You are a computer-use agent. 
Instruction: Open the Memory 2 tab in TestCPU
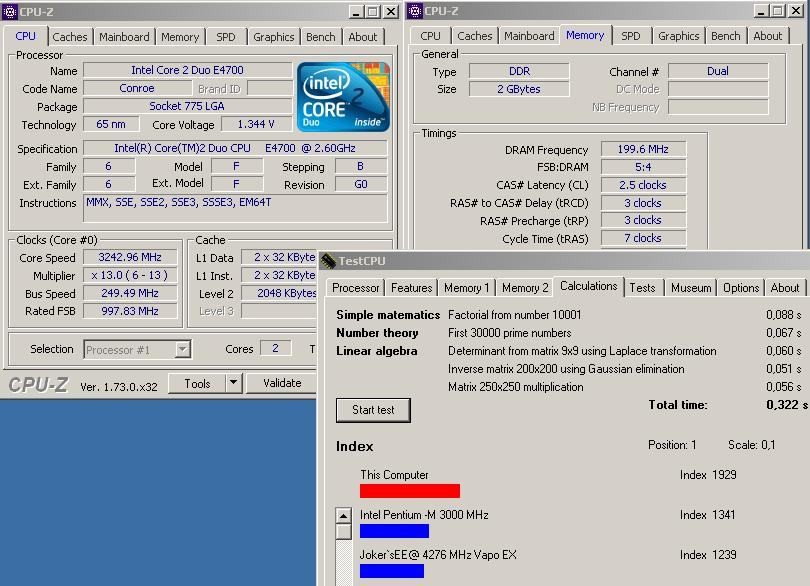click(x=525, y=288)
